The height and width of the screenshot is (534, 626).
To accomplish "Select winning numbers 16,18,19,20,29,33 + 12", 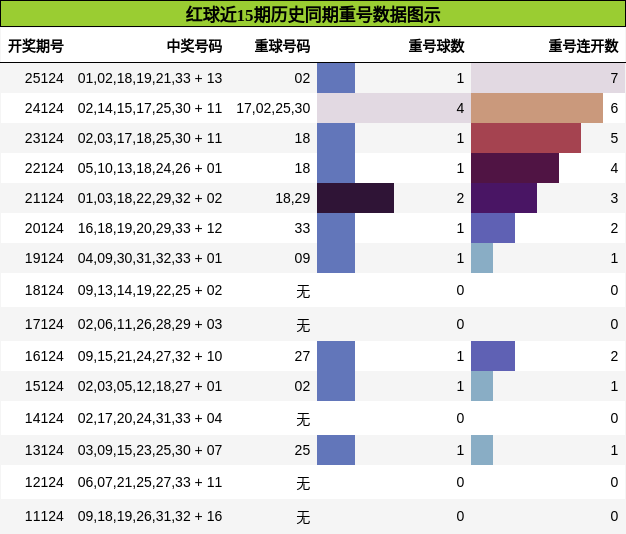I will pos(150,228).
